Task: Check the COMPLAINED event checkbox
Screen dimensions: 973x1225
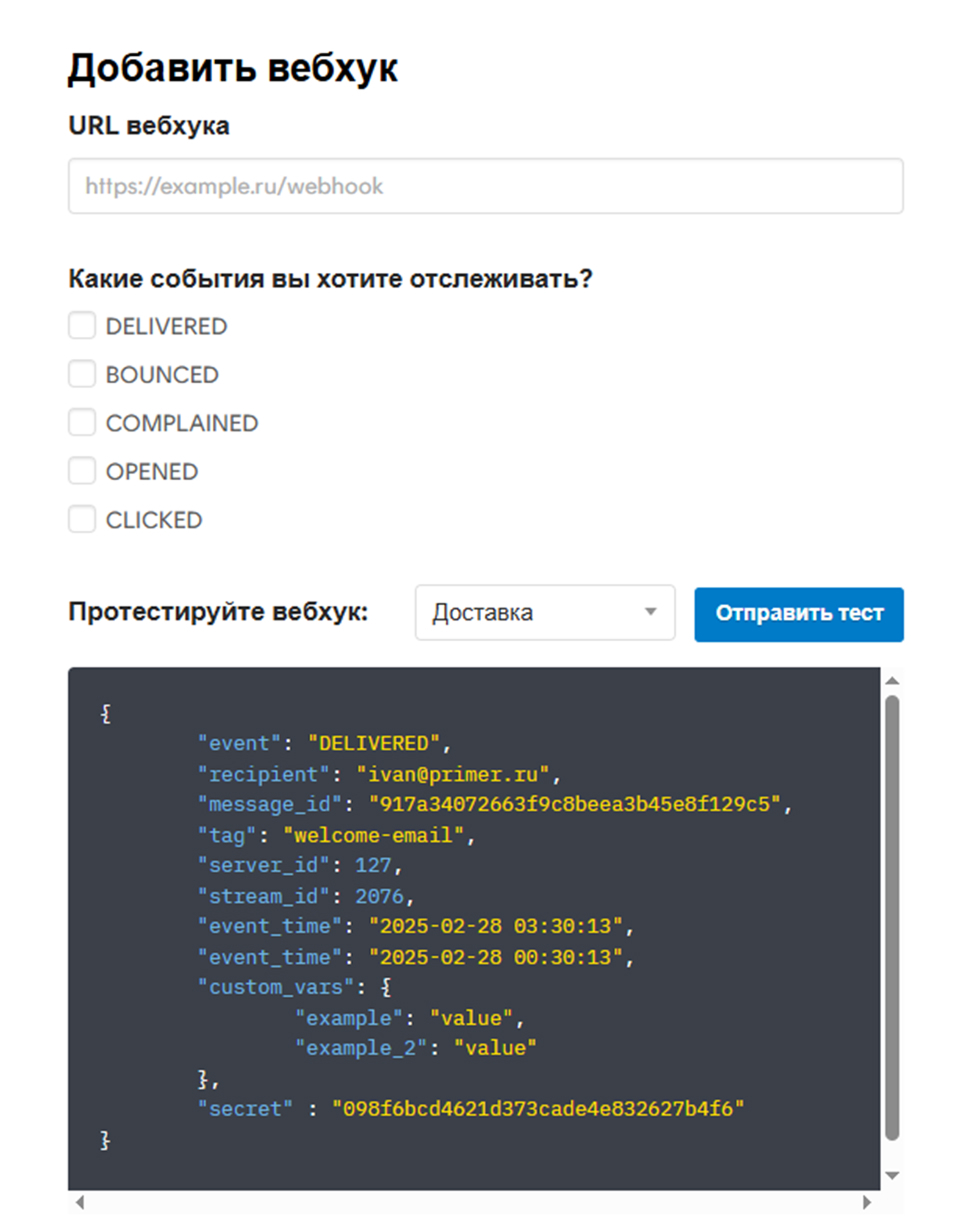Action: [82, 423]
